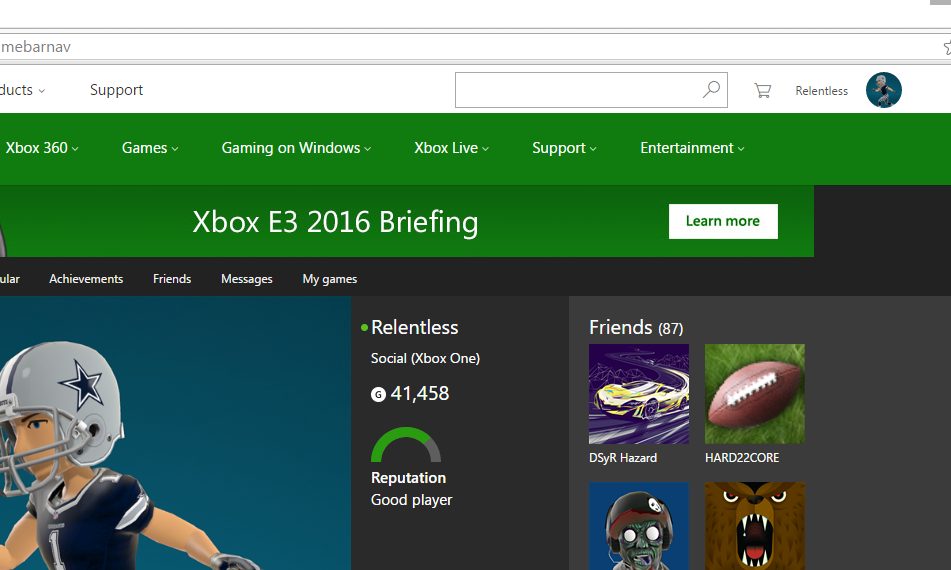The image size is (951, 570).
Task: Open the Friends (87) heading
Action: pos(636,327)
